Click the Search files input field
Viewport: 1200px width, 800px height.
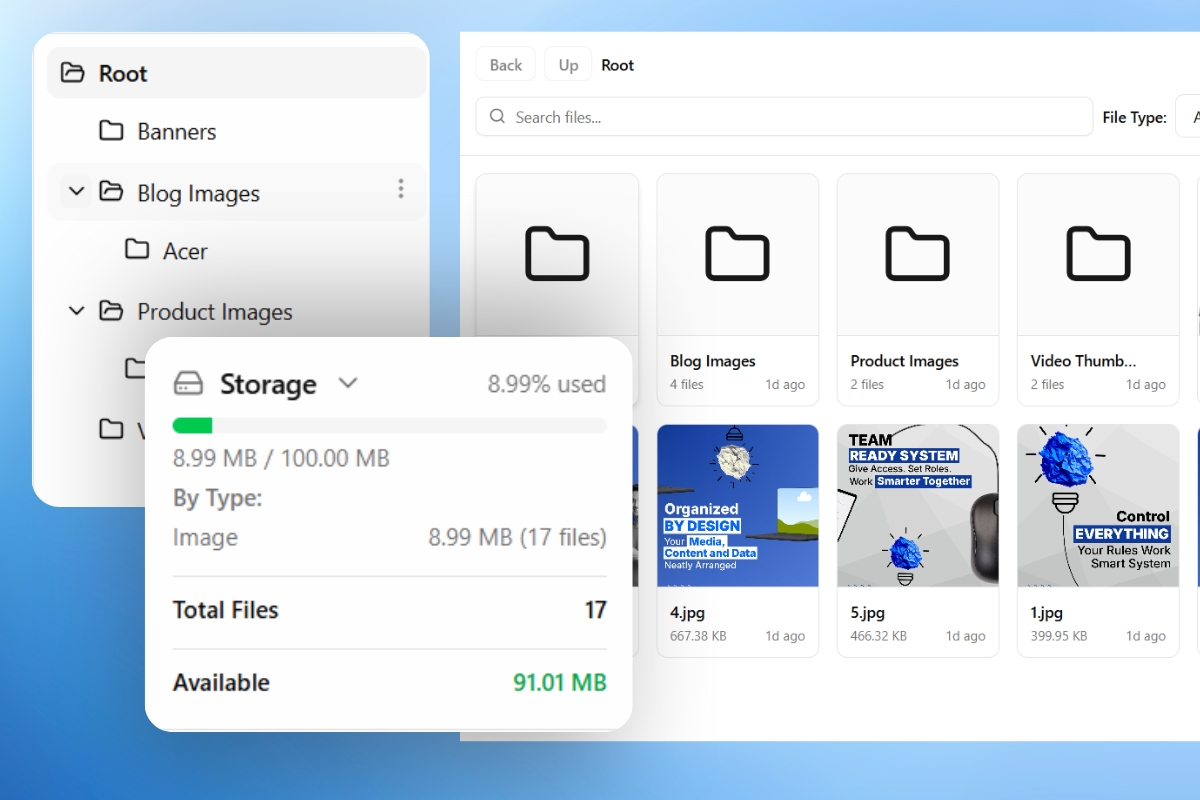[700, 116]
